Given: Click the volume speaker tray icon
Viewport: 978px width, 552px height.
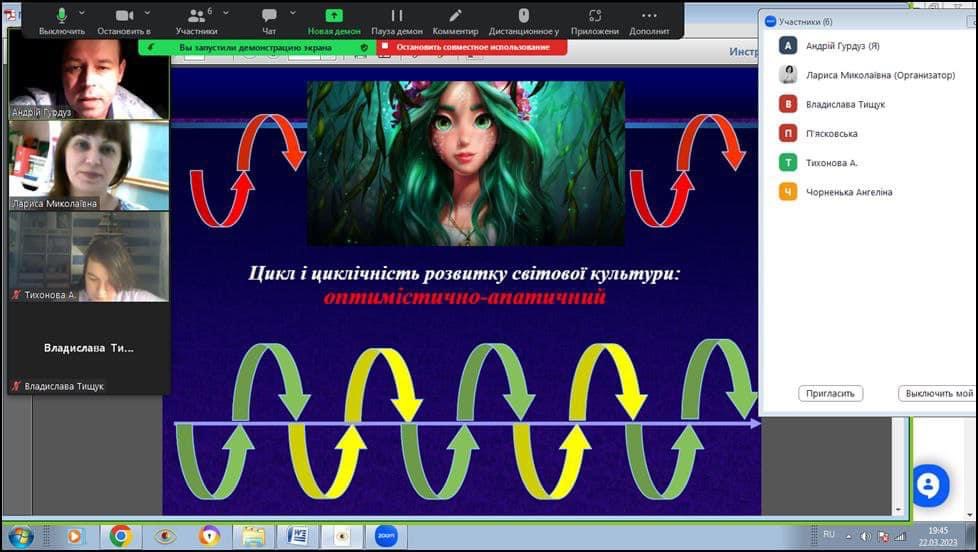Looking at the screenshot, I should click(866, 536).
